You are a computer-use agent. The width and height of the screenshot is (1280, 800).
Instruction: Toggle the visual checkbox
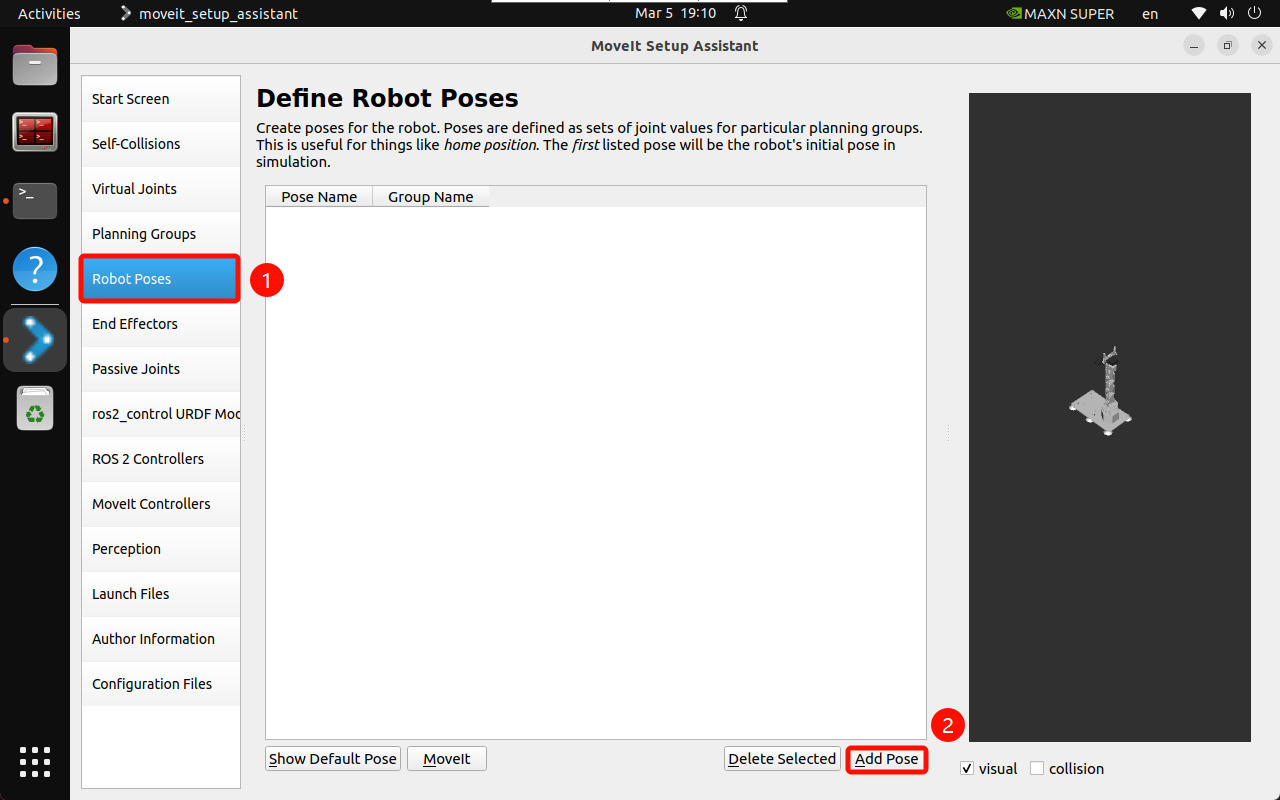coord(966,768)
